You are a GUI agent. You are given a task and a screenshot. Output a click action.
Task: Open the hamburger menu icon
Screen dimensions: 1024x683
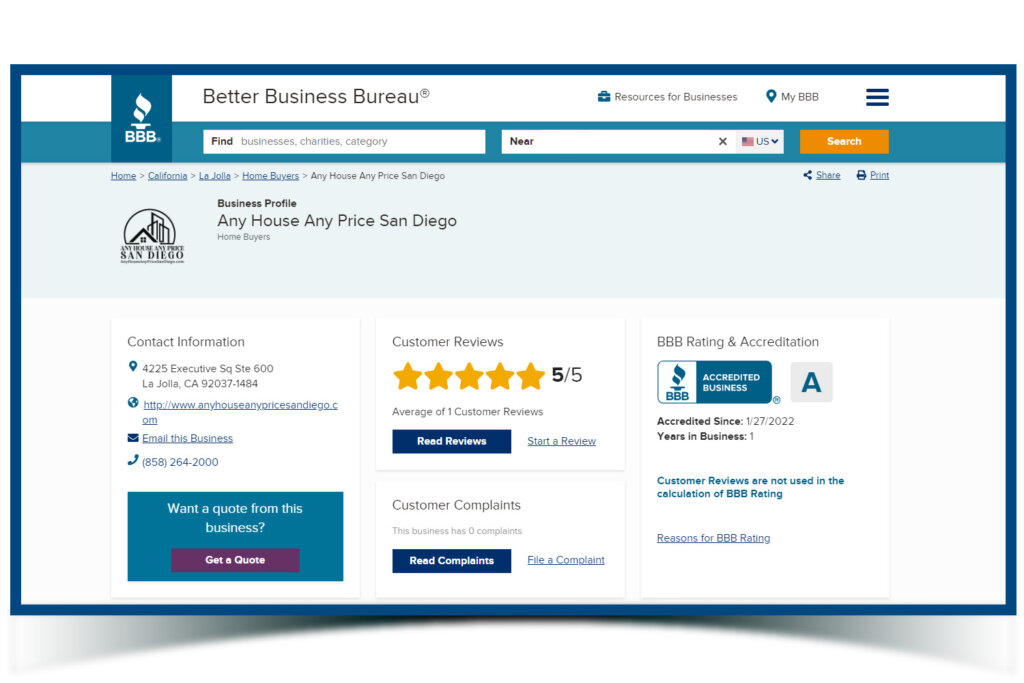877,97
